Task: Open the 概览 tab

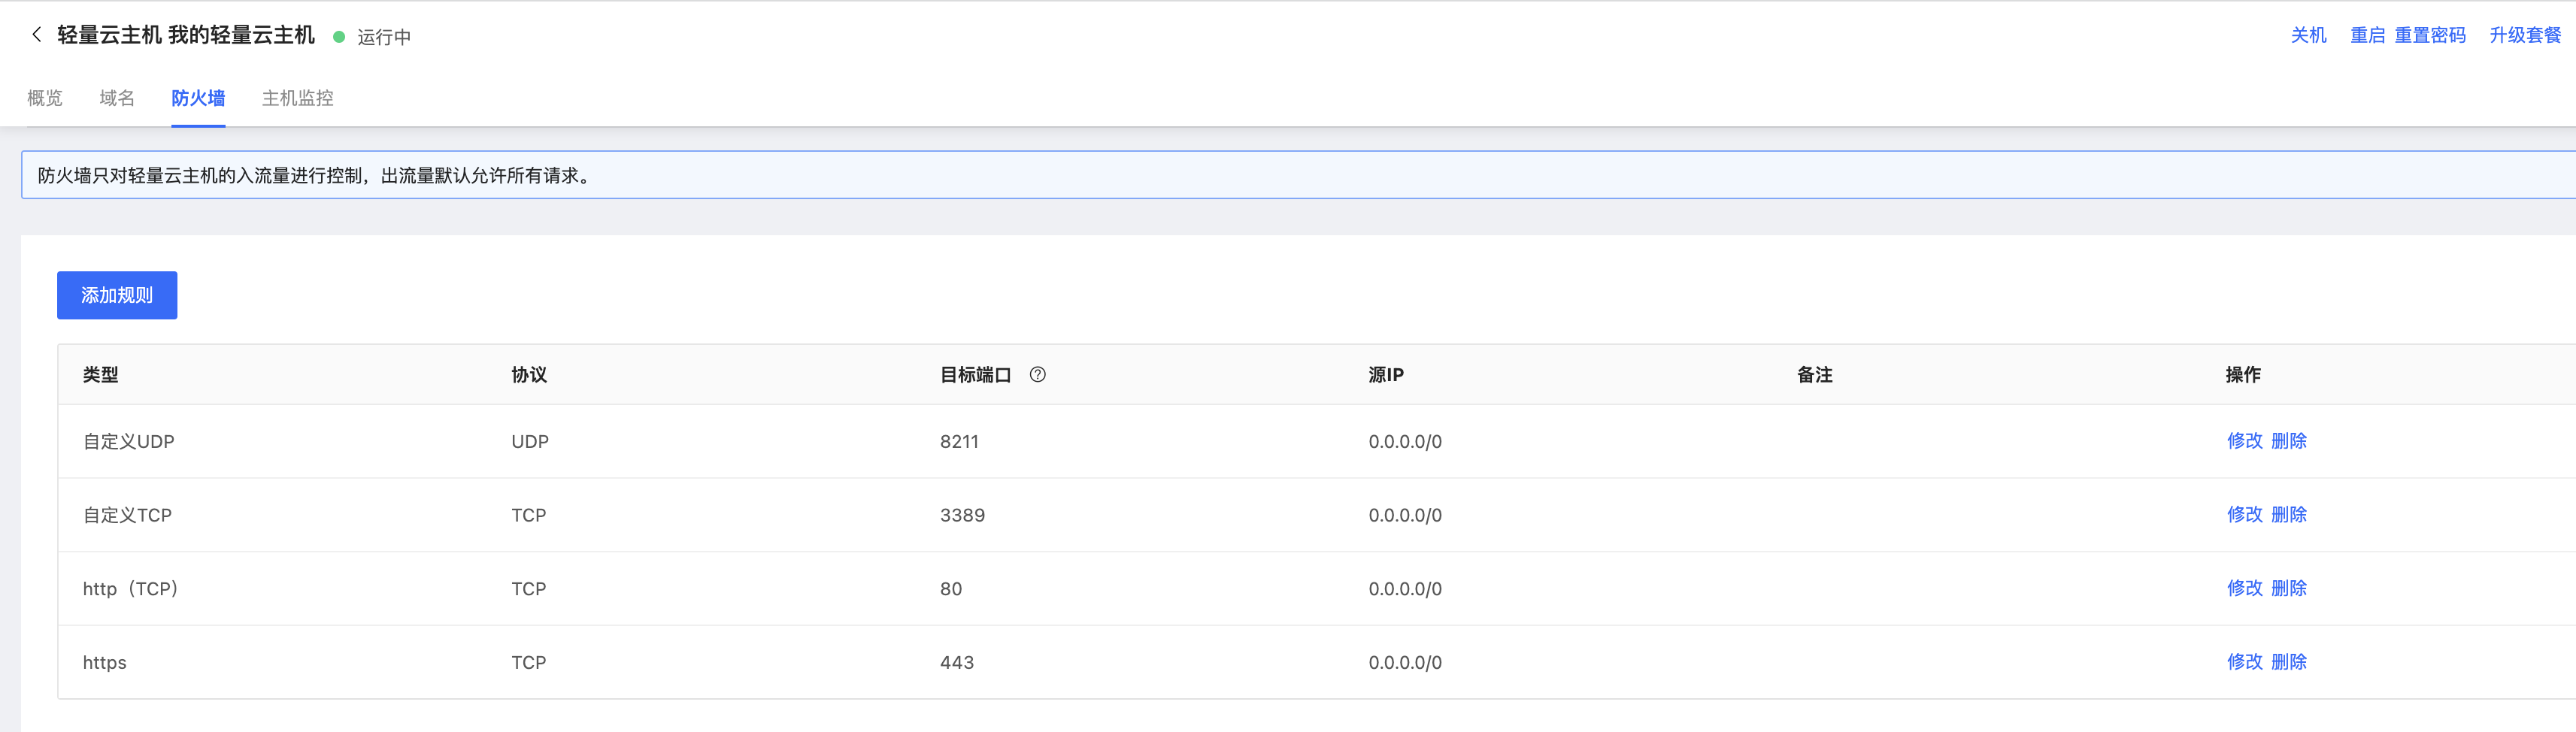Action: (45, 98)
